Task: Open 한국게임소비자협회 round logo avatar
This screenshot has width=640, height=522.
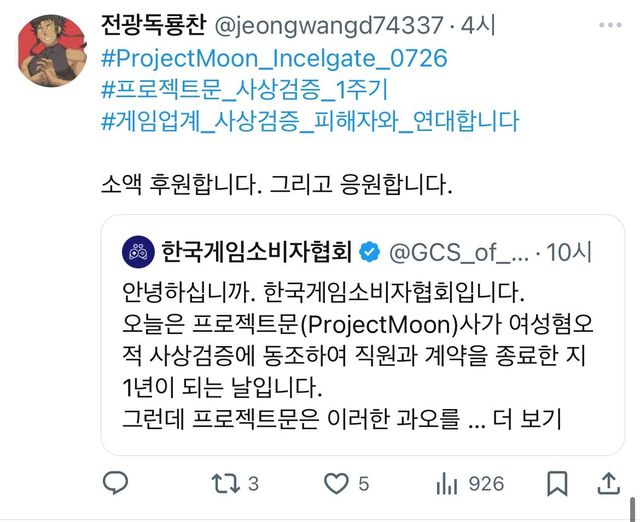Action: (138, 252)
